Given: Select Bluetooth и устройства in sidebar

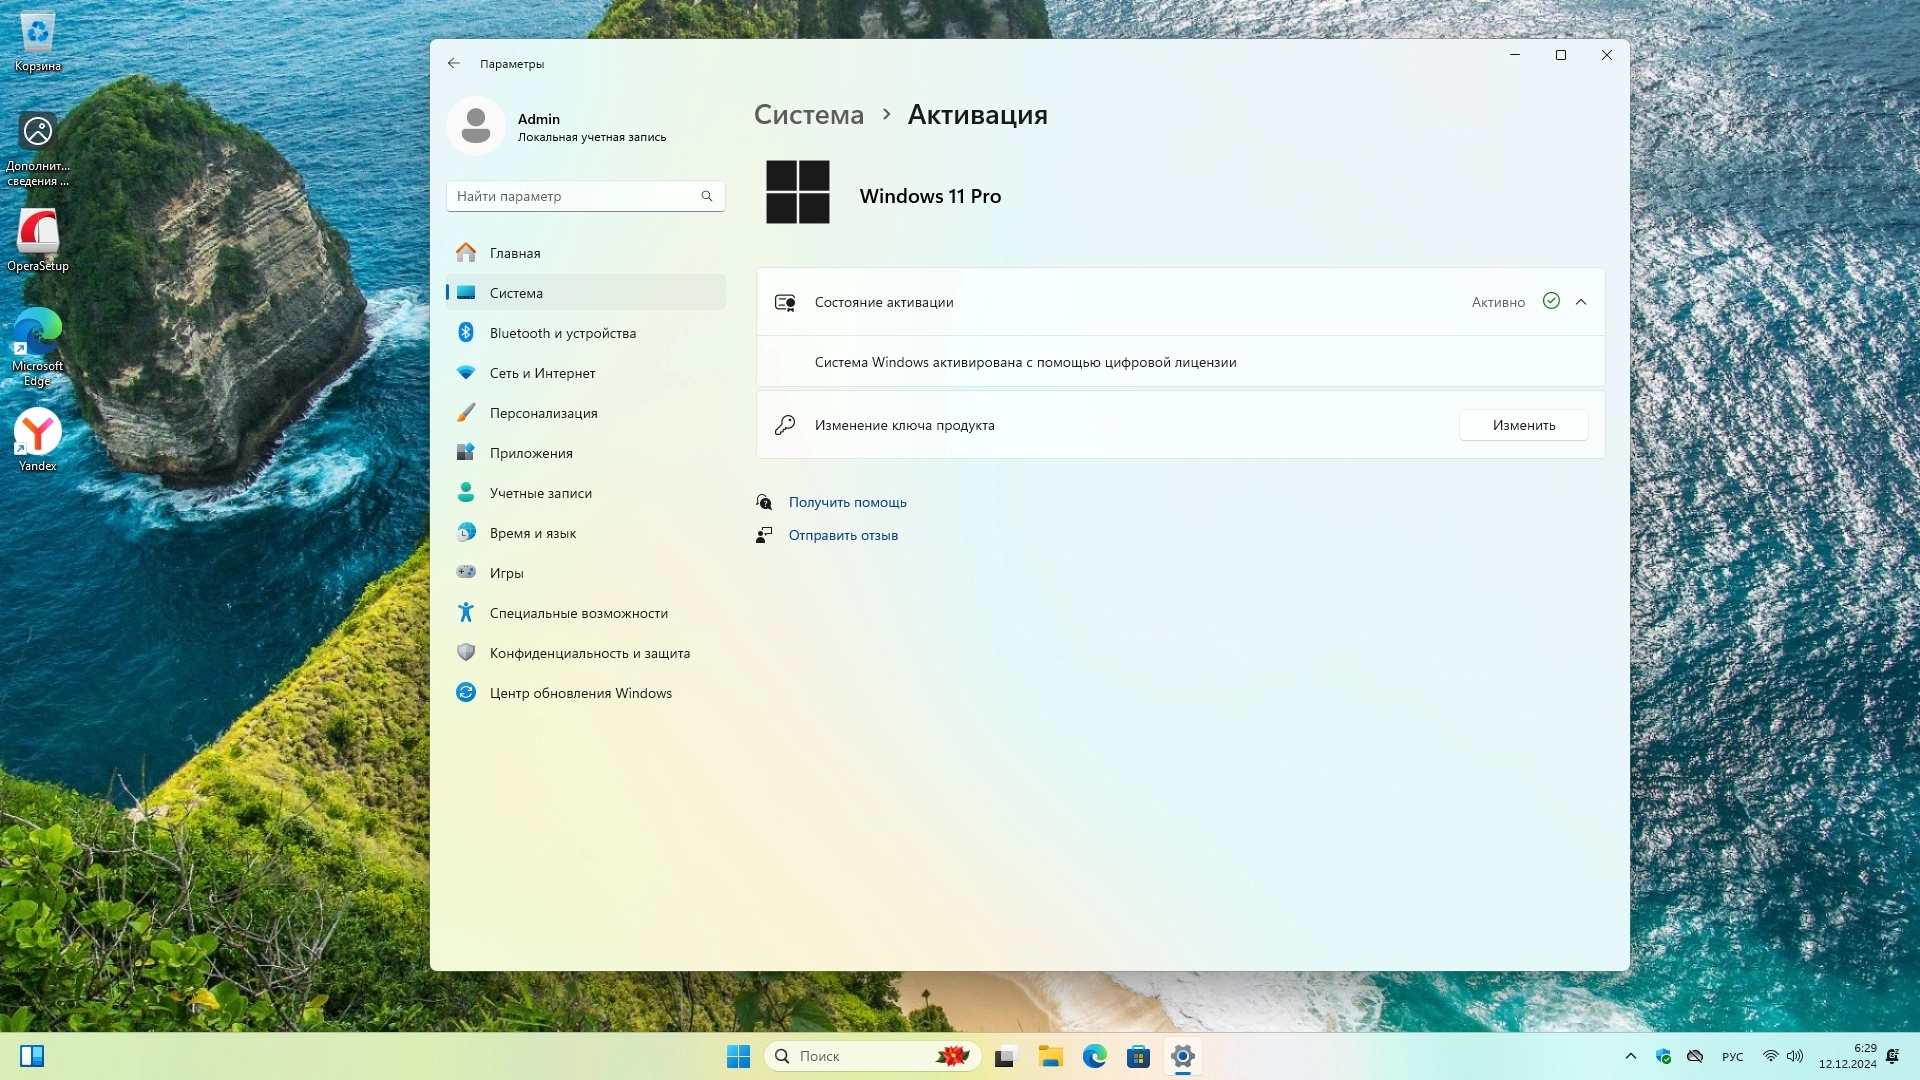Looking at the screenshot, I should 562,333.
